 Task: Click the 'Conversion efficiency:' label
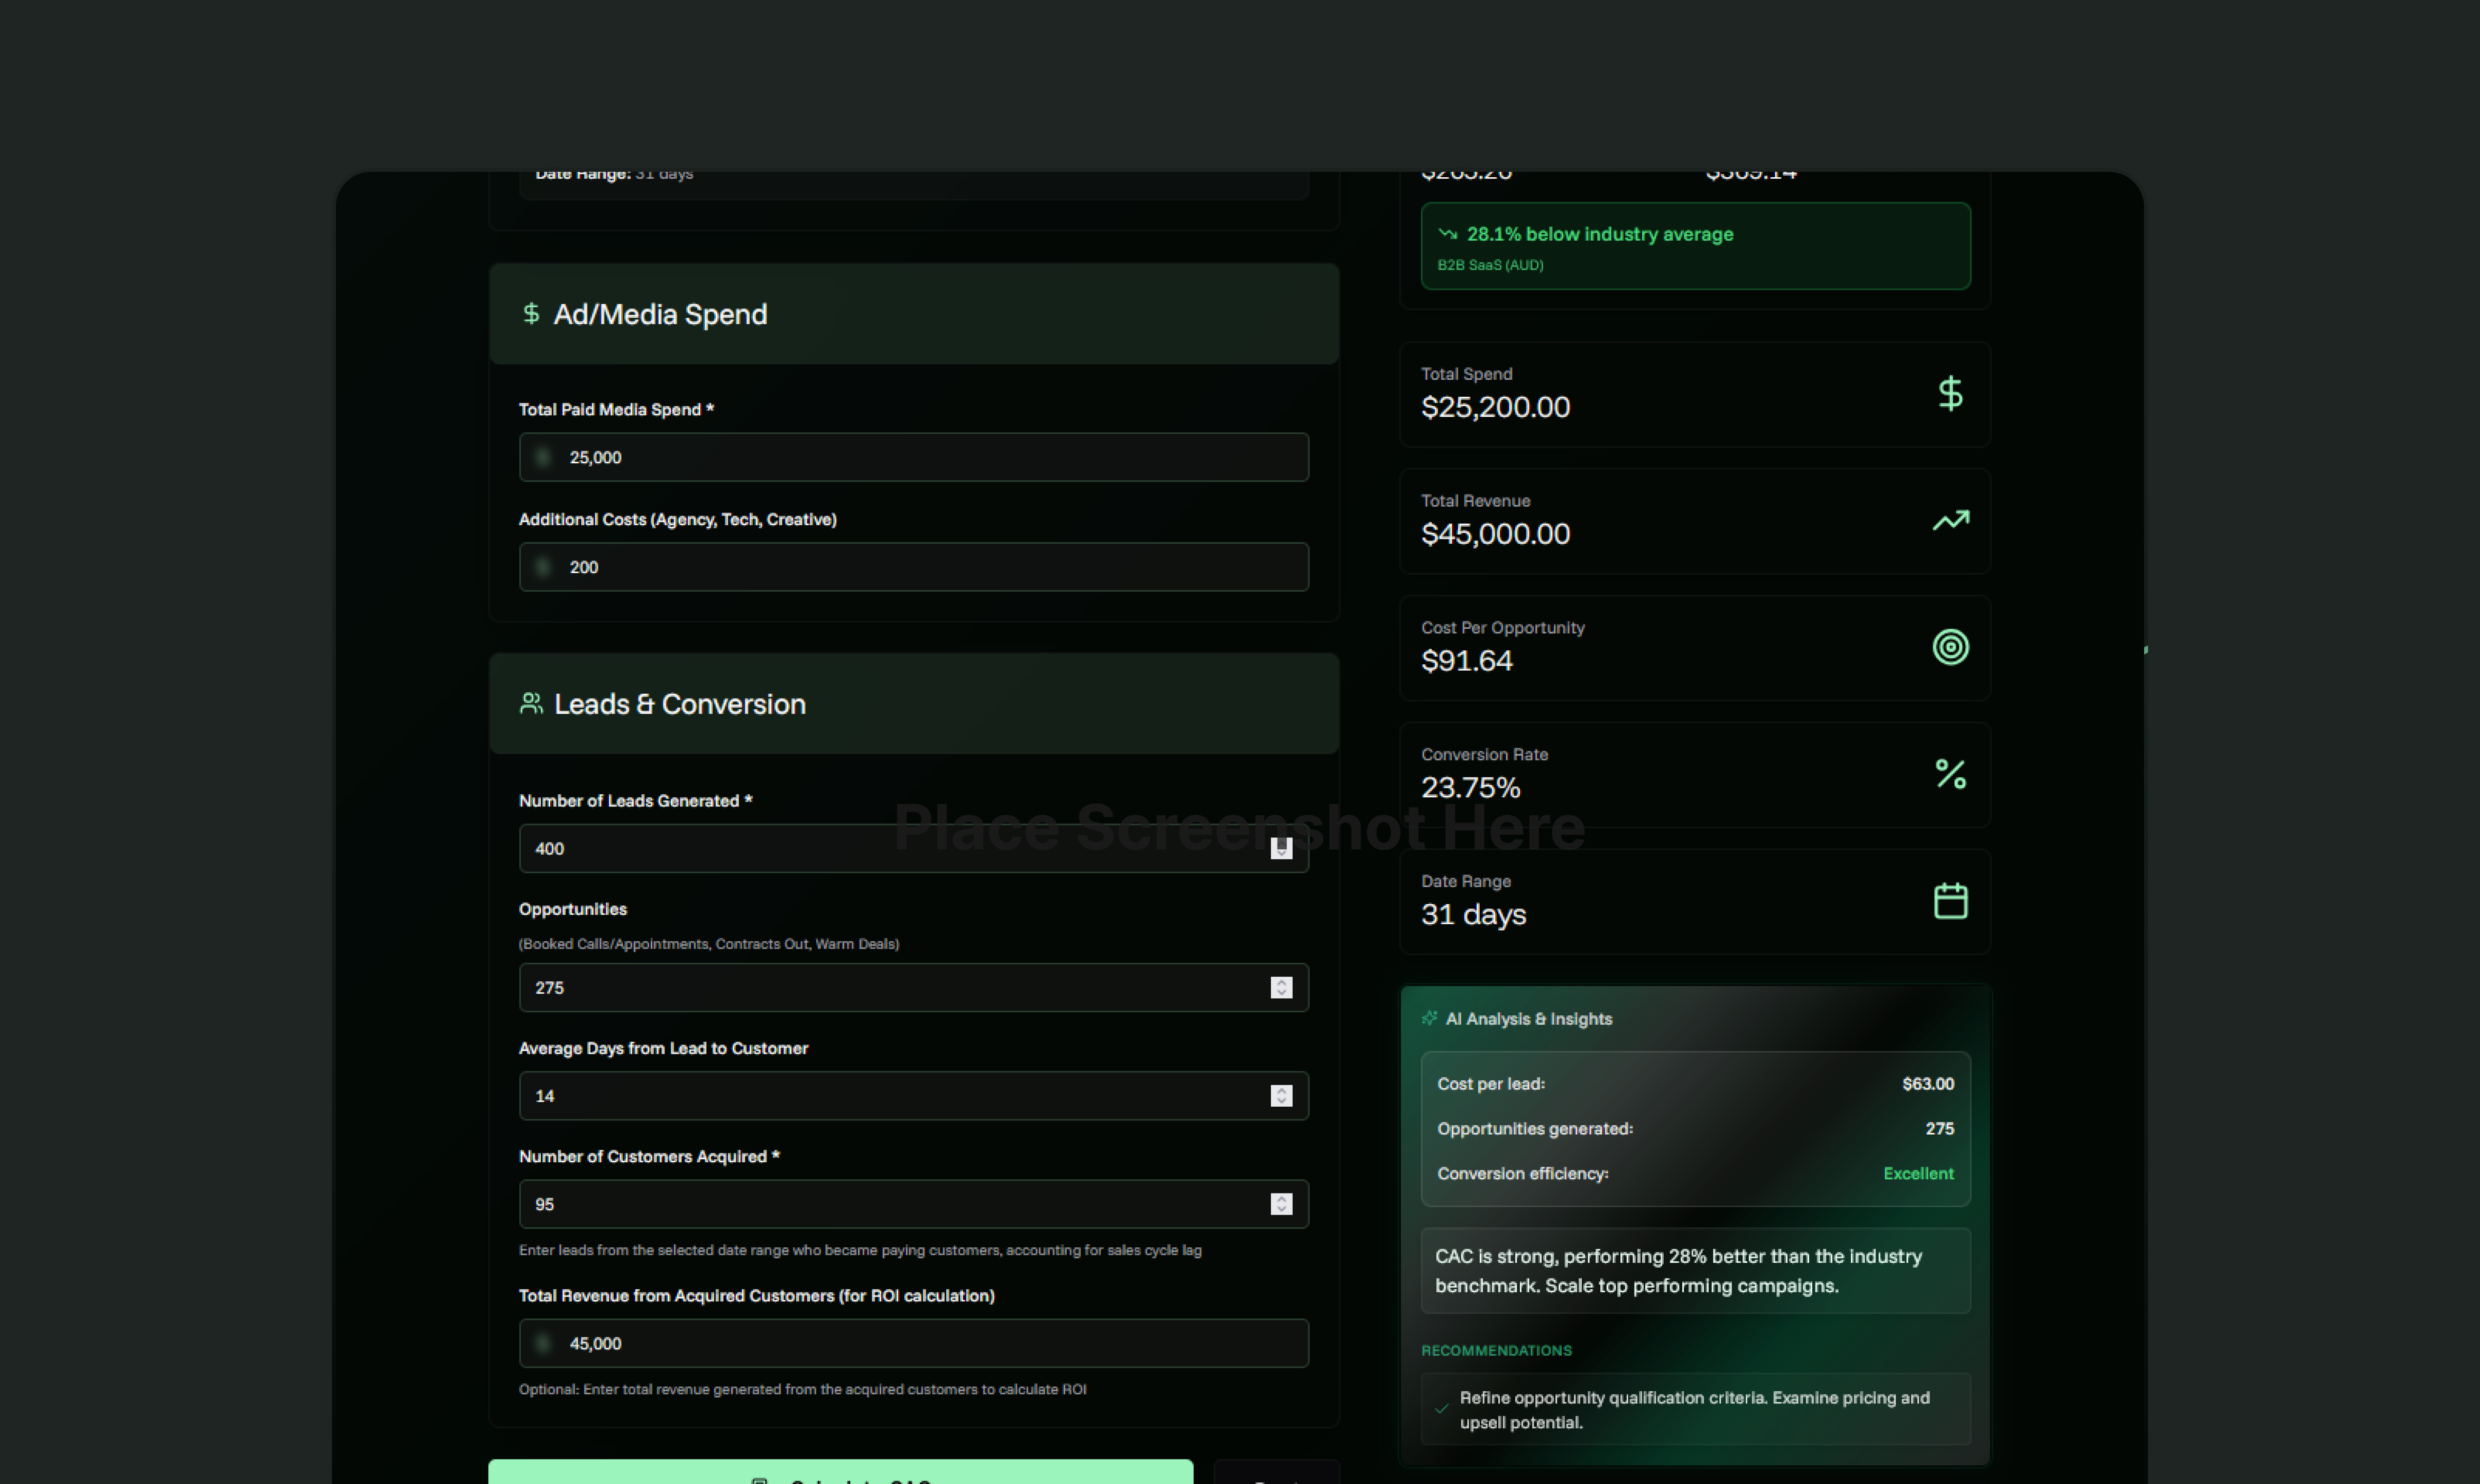[x=1523, y=1174]
